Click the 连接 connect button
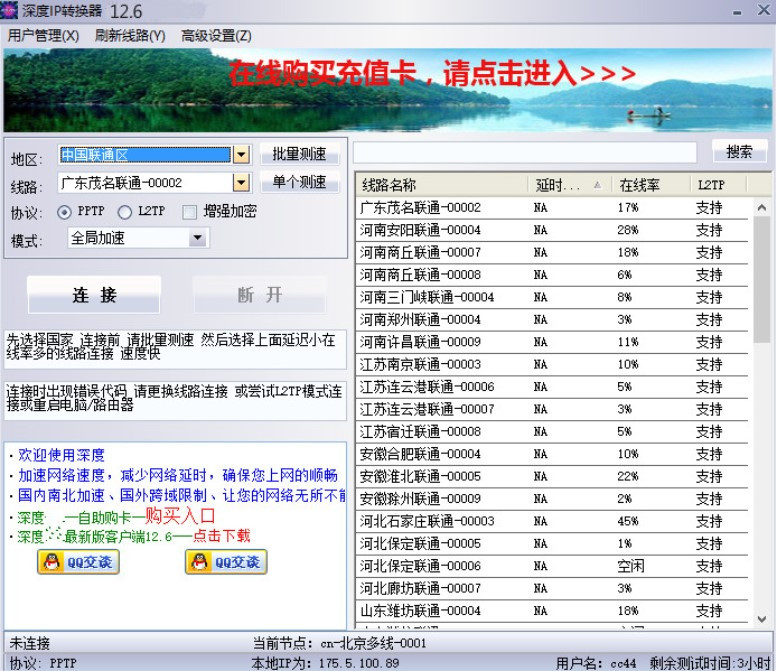 pos(94,295)
